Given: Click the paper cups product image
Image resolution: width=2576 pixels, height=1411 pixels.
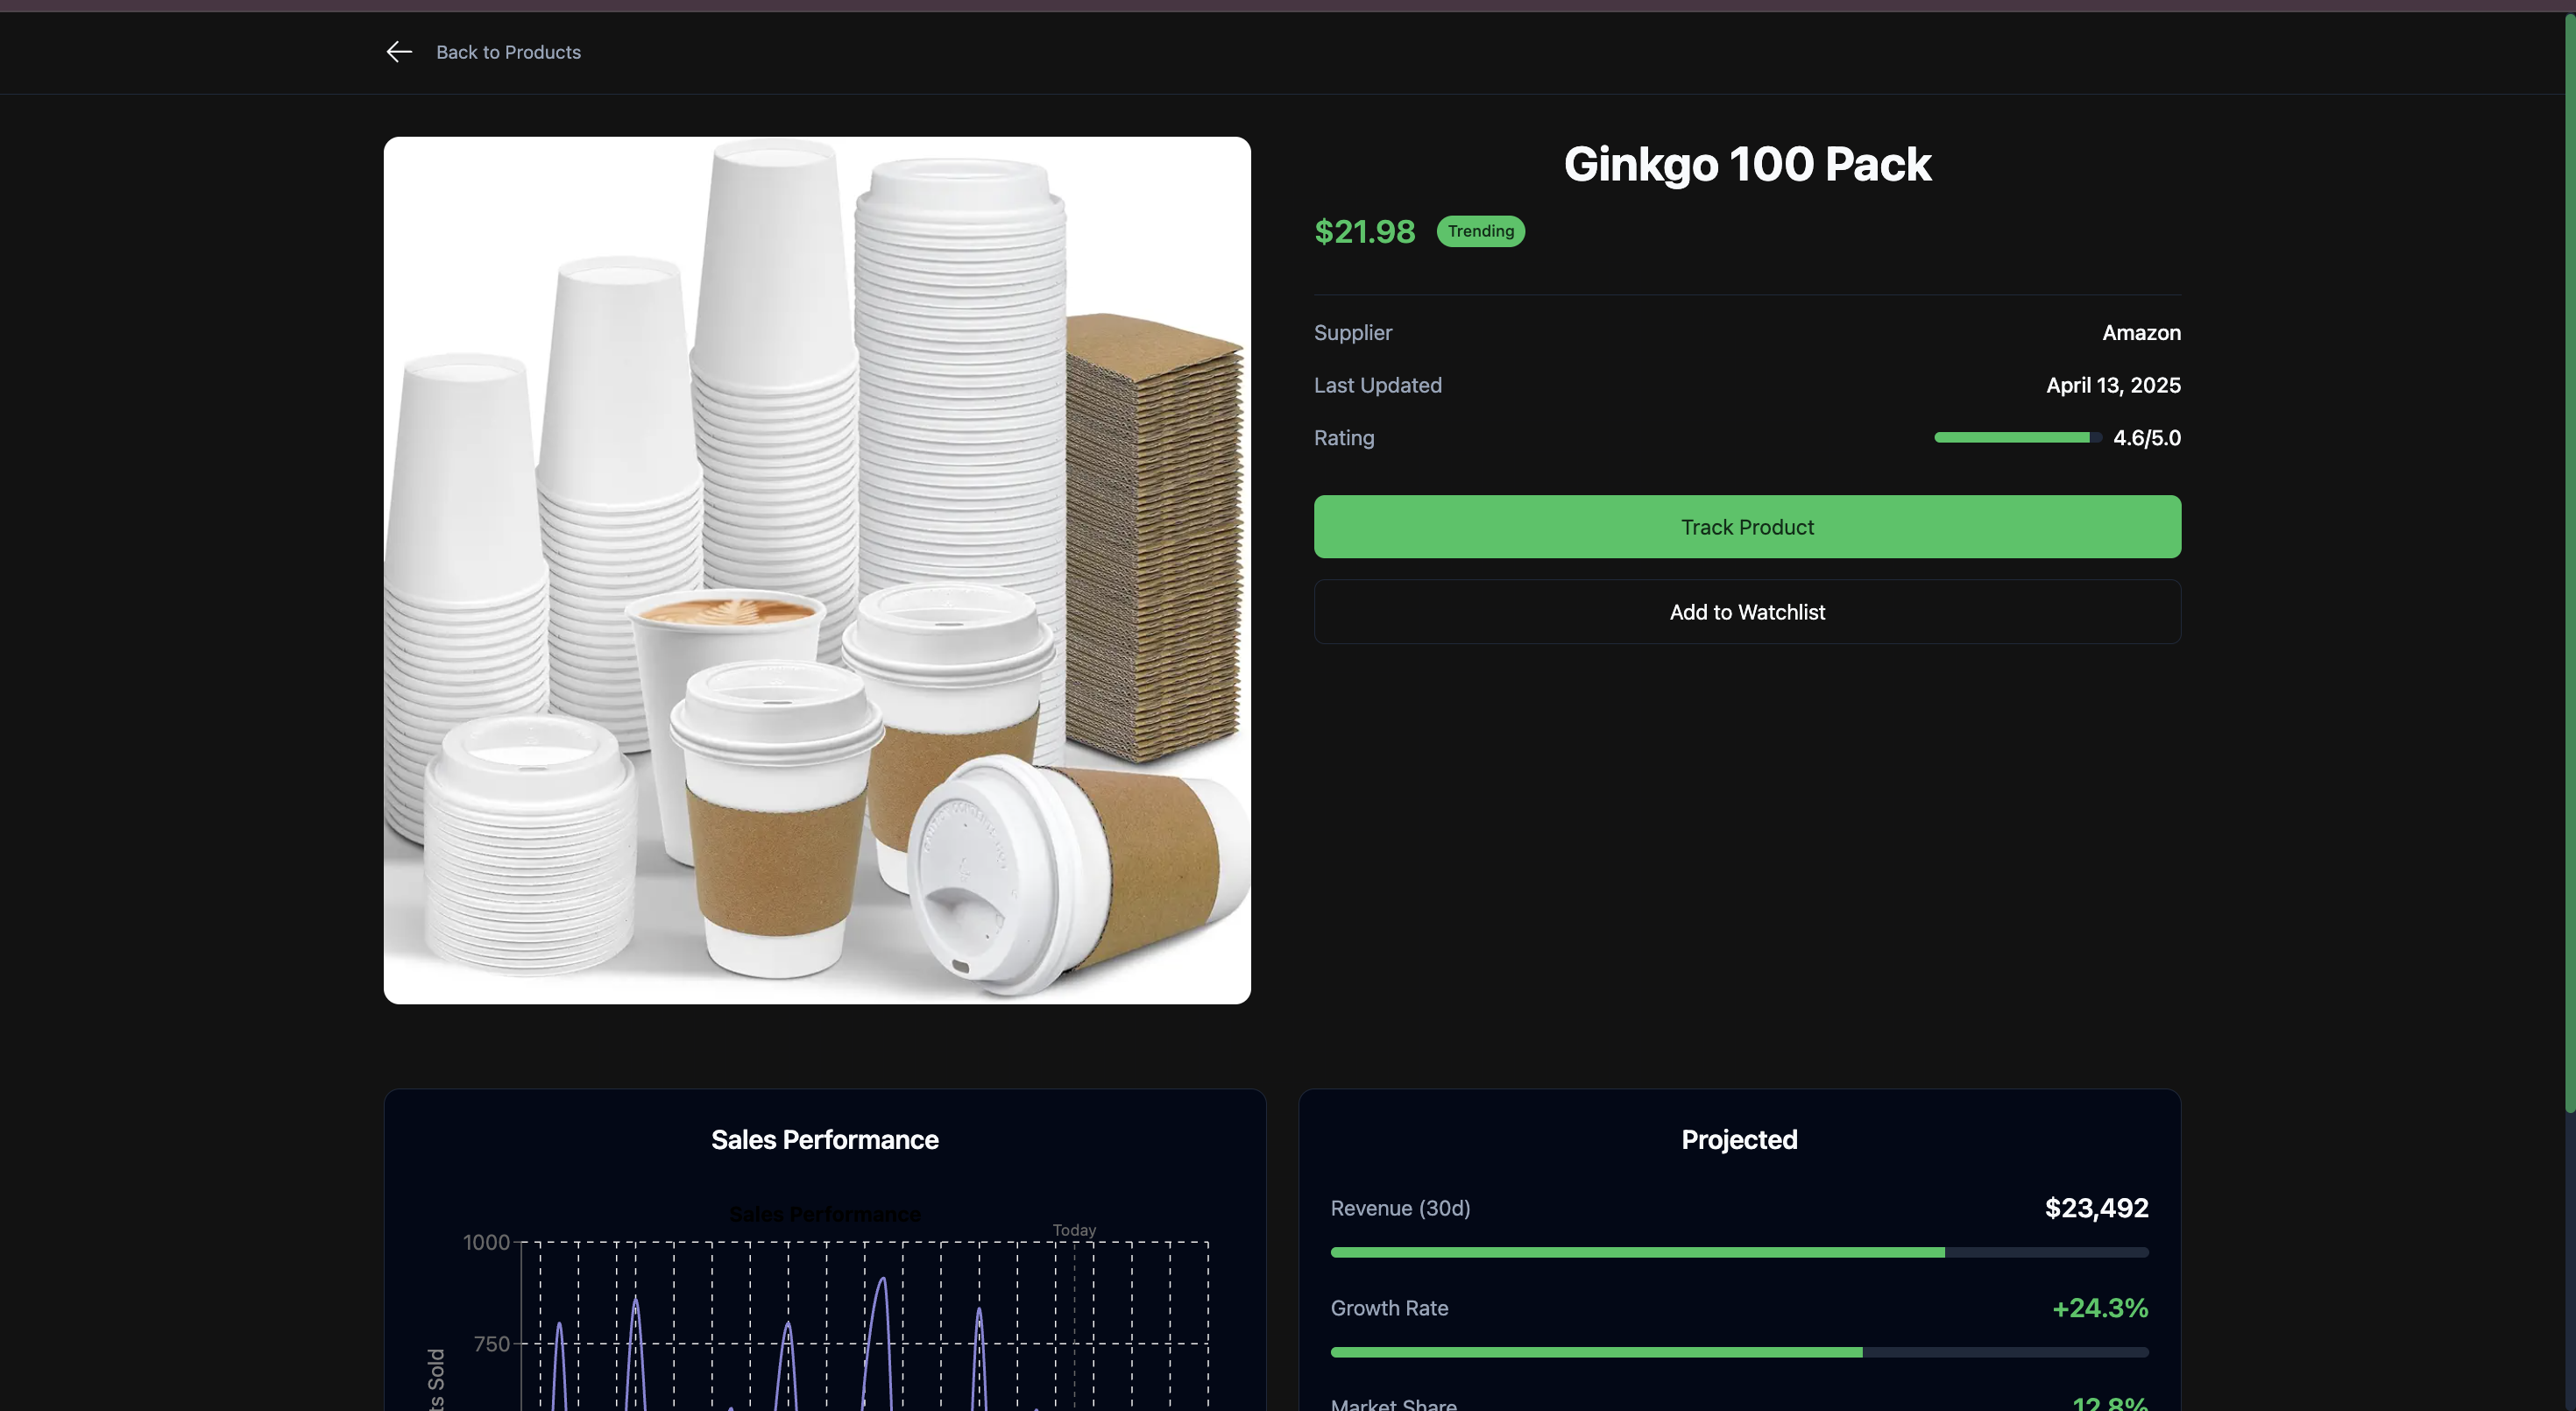Looking at the screenshot, I should [817, 570].
